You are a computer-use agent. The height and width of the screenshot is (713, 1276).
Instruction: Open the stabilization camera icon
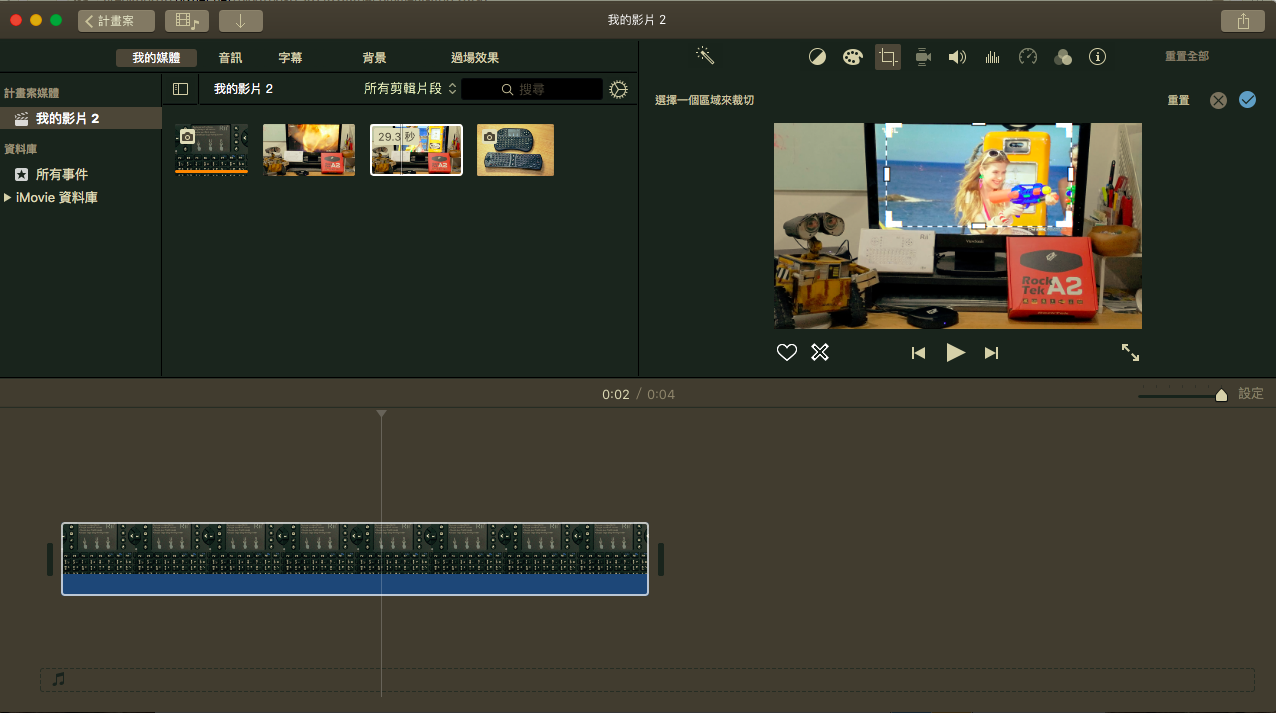click(923, 57)
